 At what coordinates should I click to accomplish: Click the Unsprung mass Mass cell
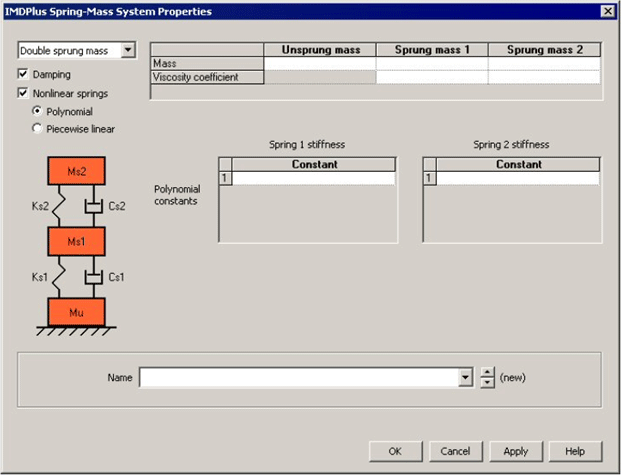(320, 63)
